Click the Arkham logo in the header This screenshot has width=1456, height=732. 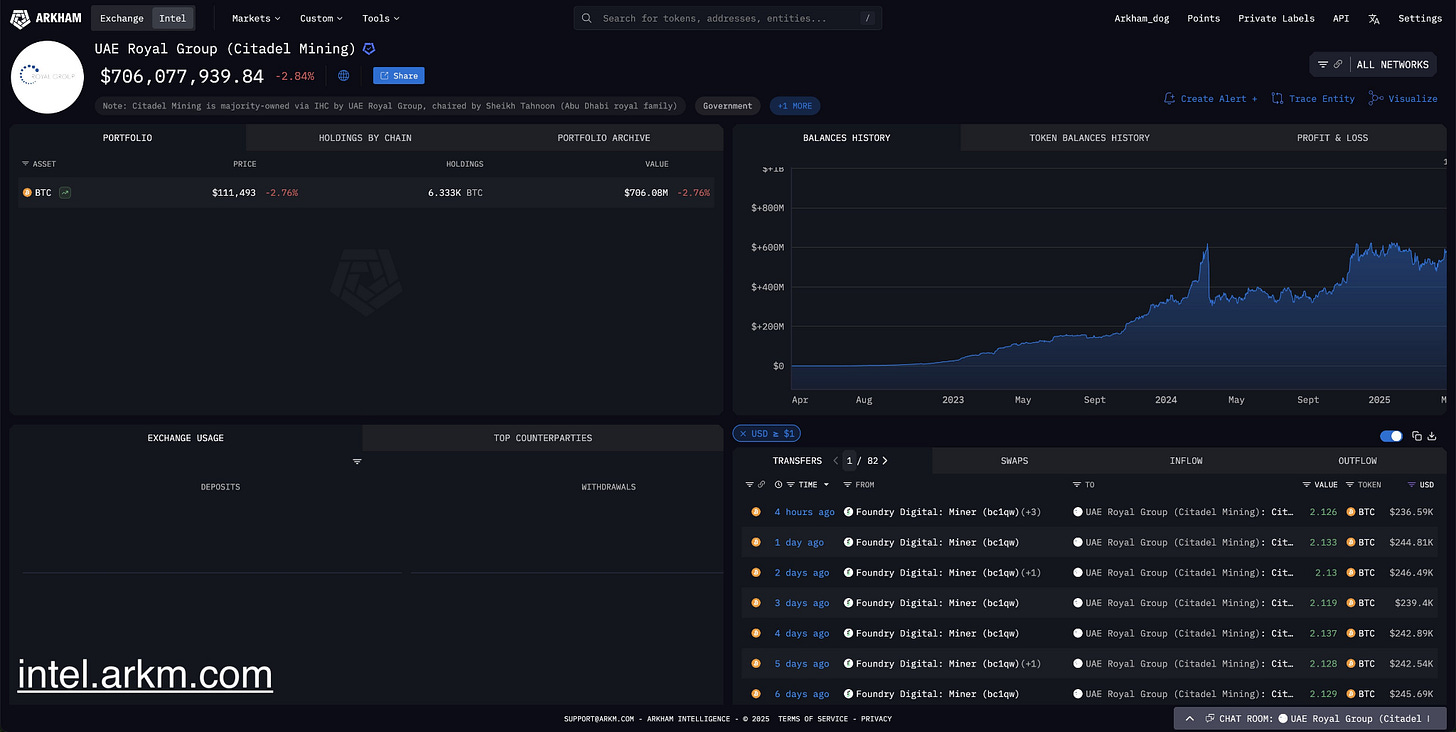point(46,18)
